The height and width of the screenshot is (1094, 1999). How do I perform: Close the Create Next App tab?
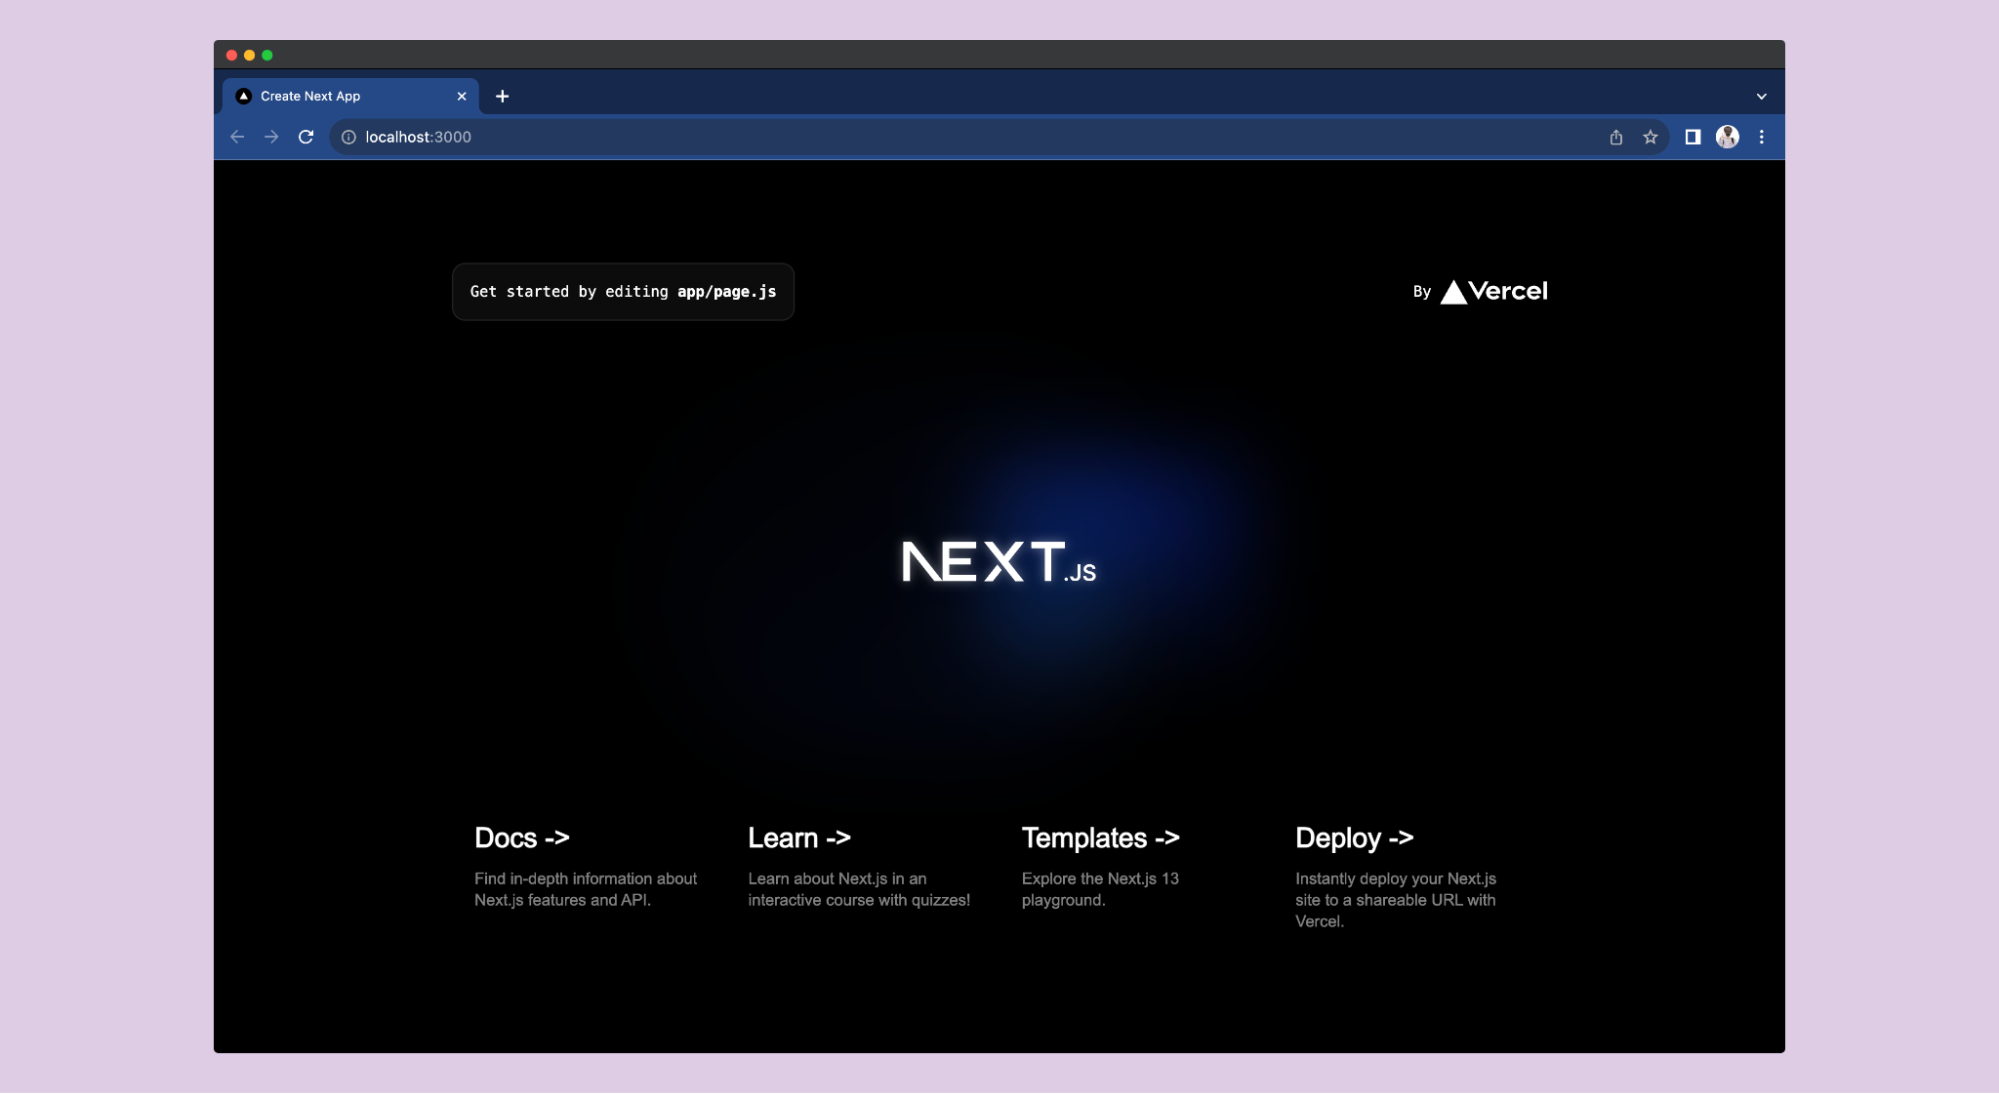[461, 96]
